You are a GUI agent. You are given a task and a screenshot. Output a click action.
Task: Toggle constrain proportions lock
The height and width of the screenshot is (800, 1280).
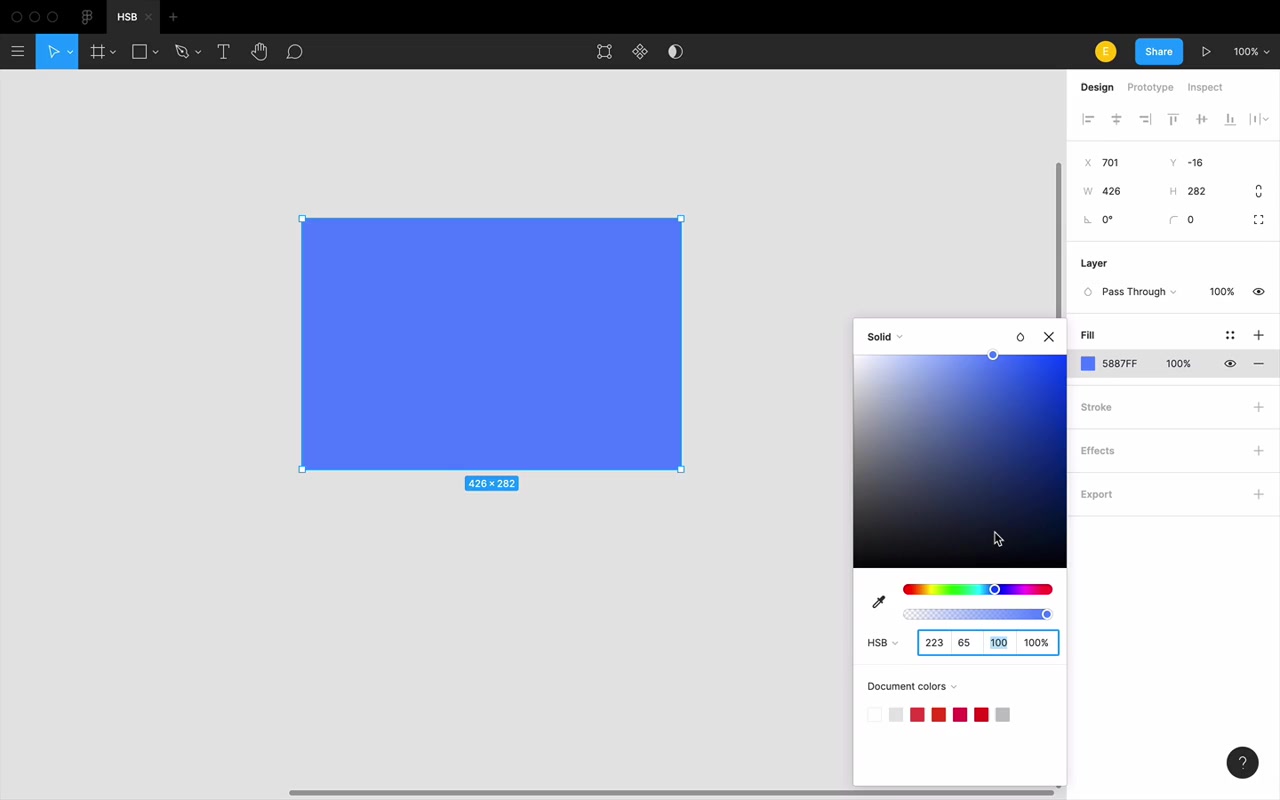[1258, 191]
